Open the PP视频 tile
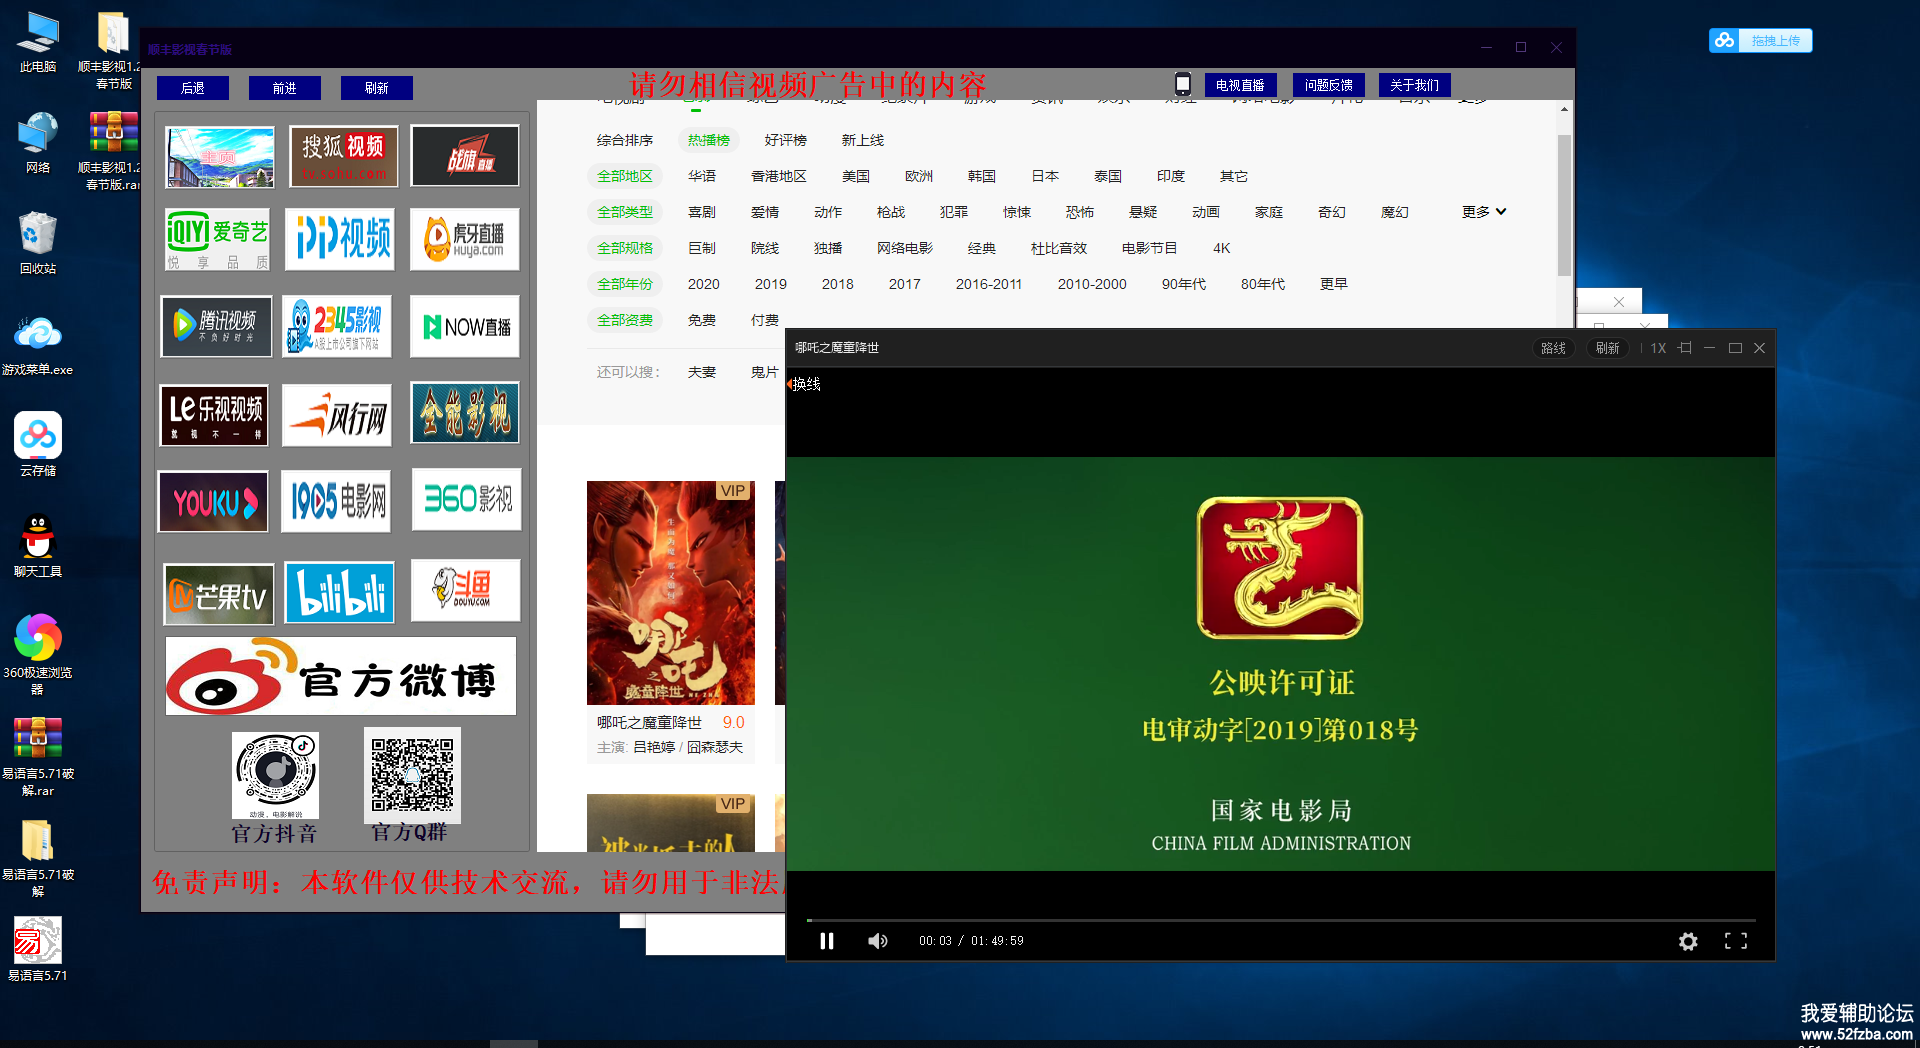This screenshot has height=1048, width=1920. click(339, 240)
